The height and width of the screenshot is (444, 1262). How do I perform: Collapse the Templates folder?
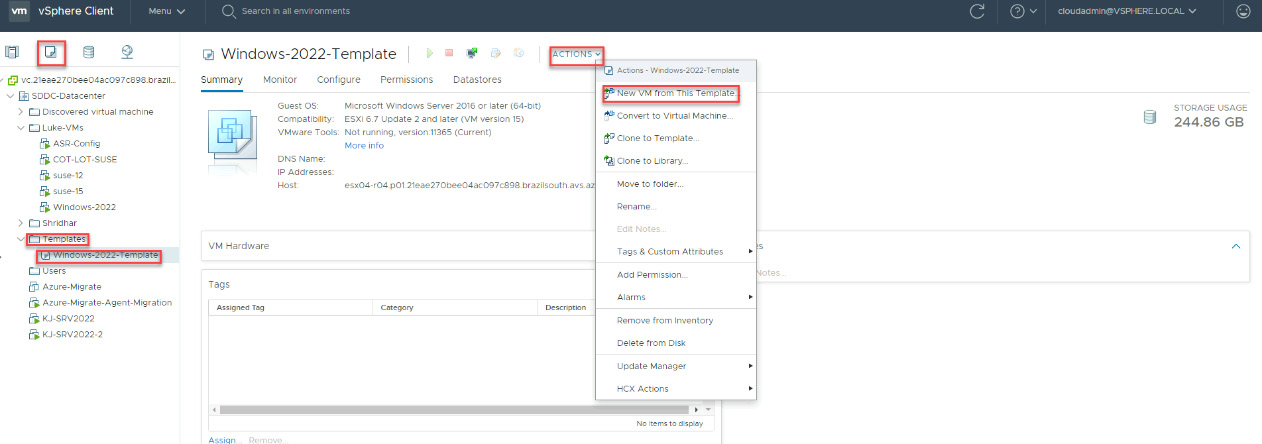[21, 239]
